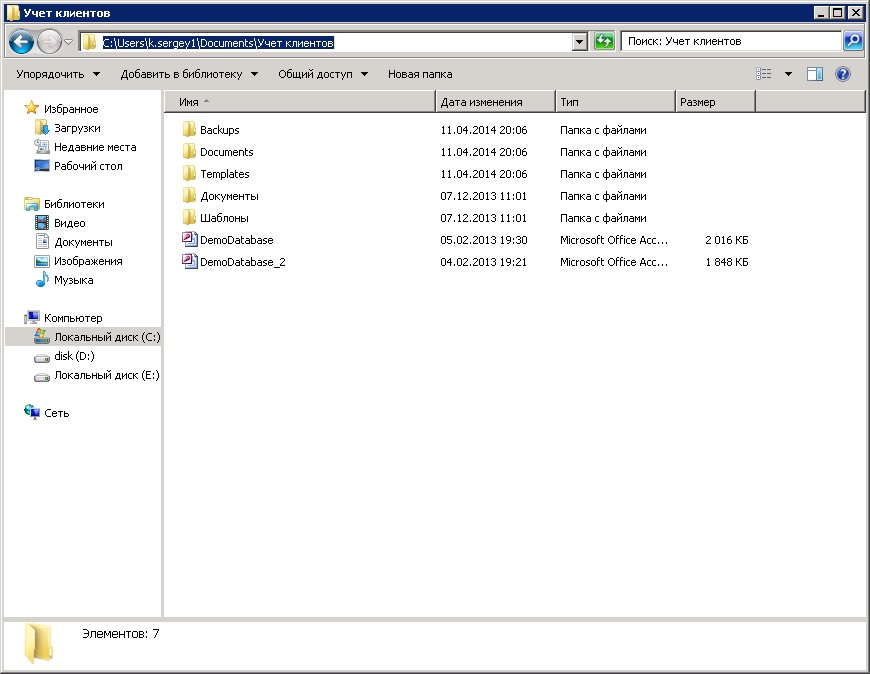The width and height of the screenshot is (870, 674).
Task: Select Локальный диск (C:) in navigation pane
Action: point(106,337)
